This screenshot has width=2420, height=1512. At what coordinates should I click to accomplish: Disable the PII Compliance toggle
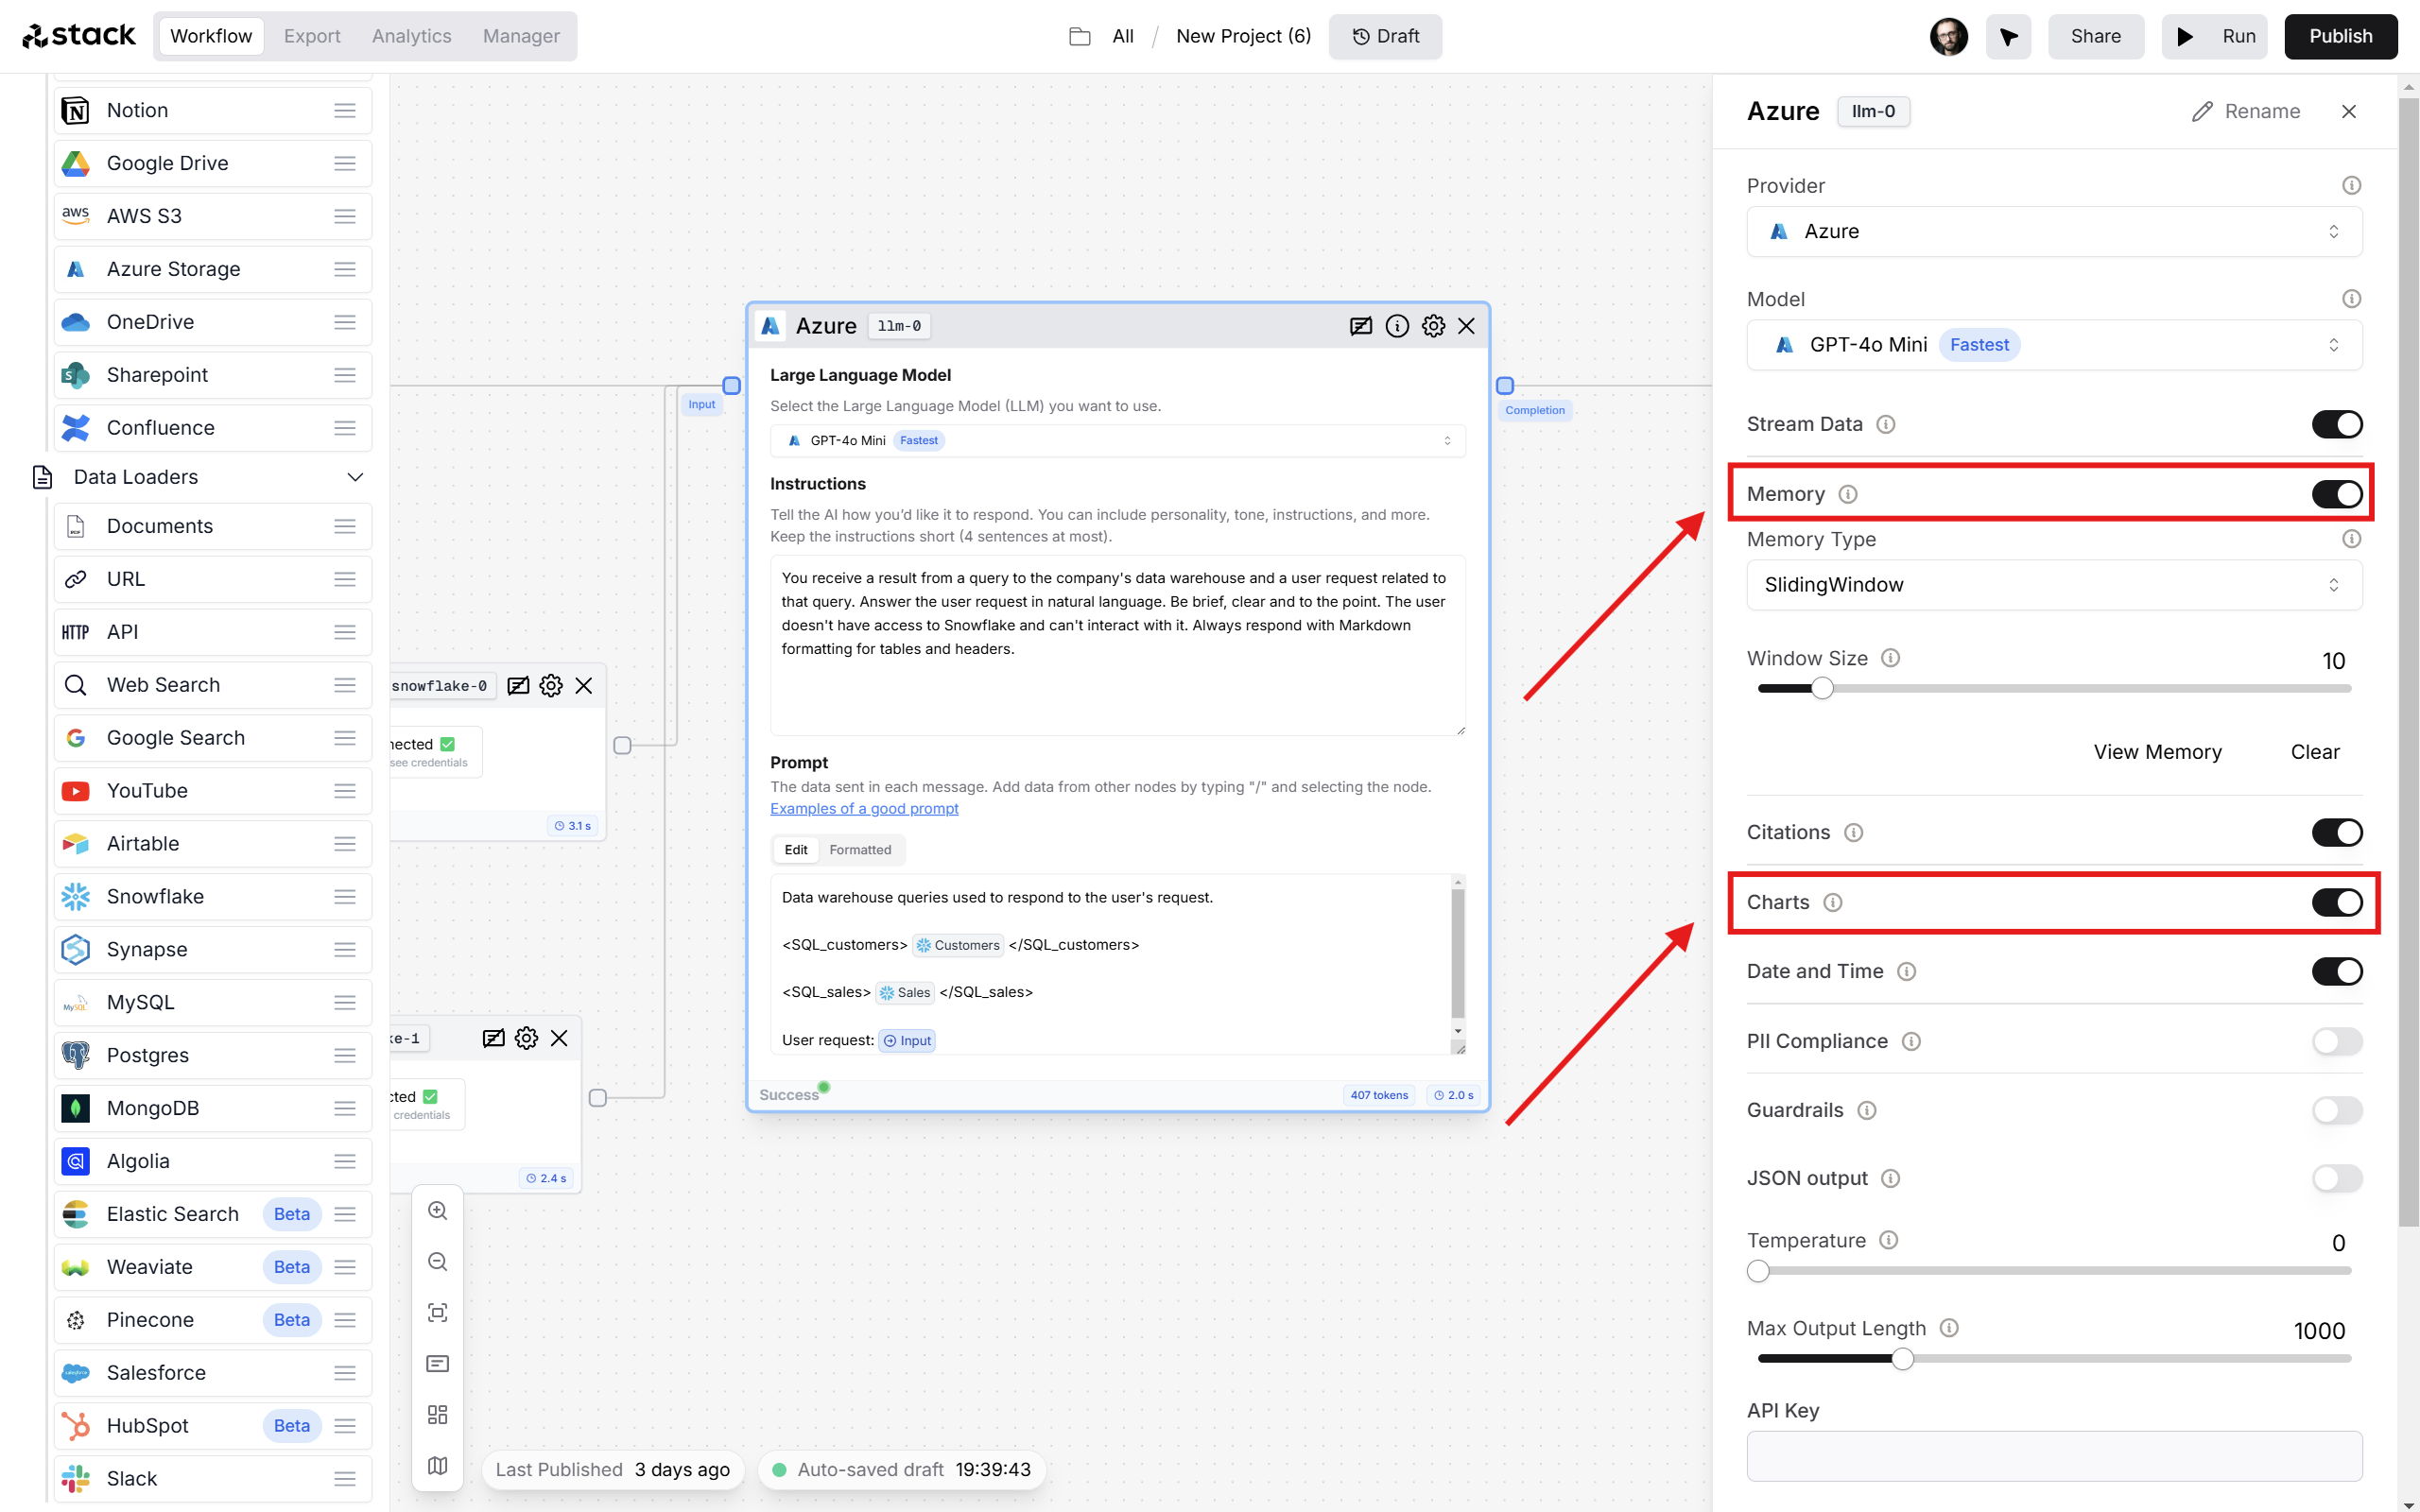[x=2333, y=1039]
